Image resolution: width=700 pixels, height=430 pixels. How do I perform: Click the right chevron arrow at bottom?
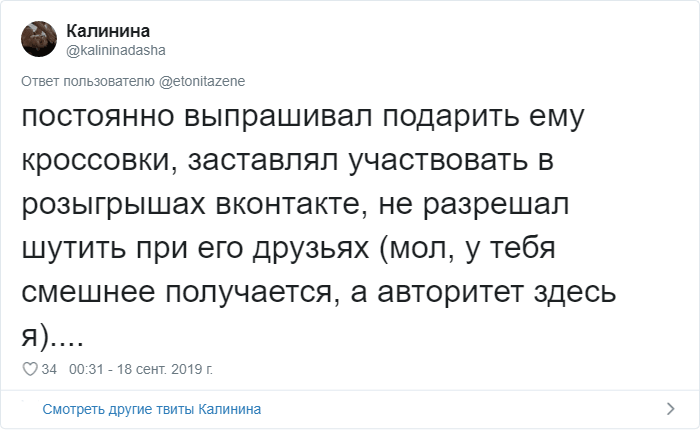click(671, 409)
